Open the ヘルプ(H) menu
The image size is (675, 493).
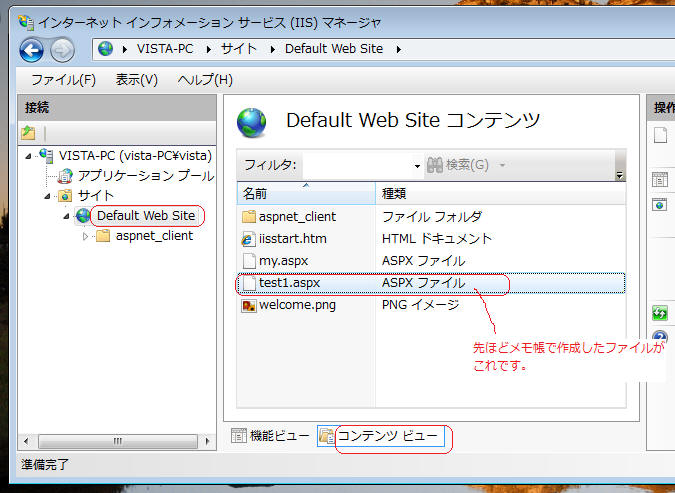click(x=205, y=80)
